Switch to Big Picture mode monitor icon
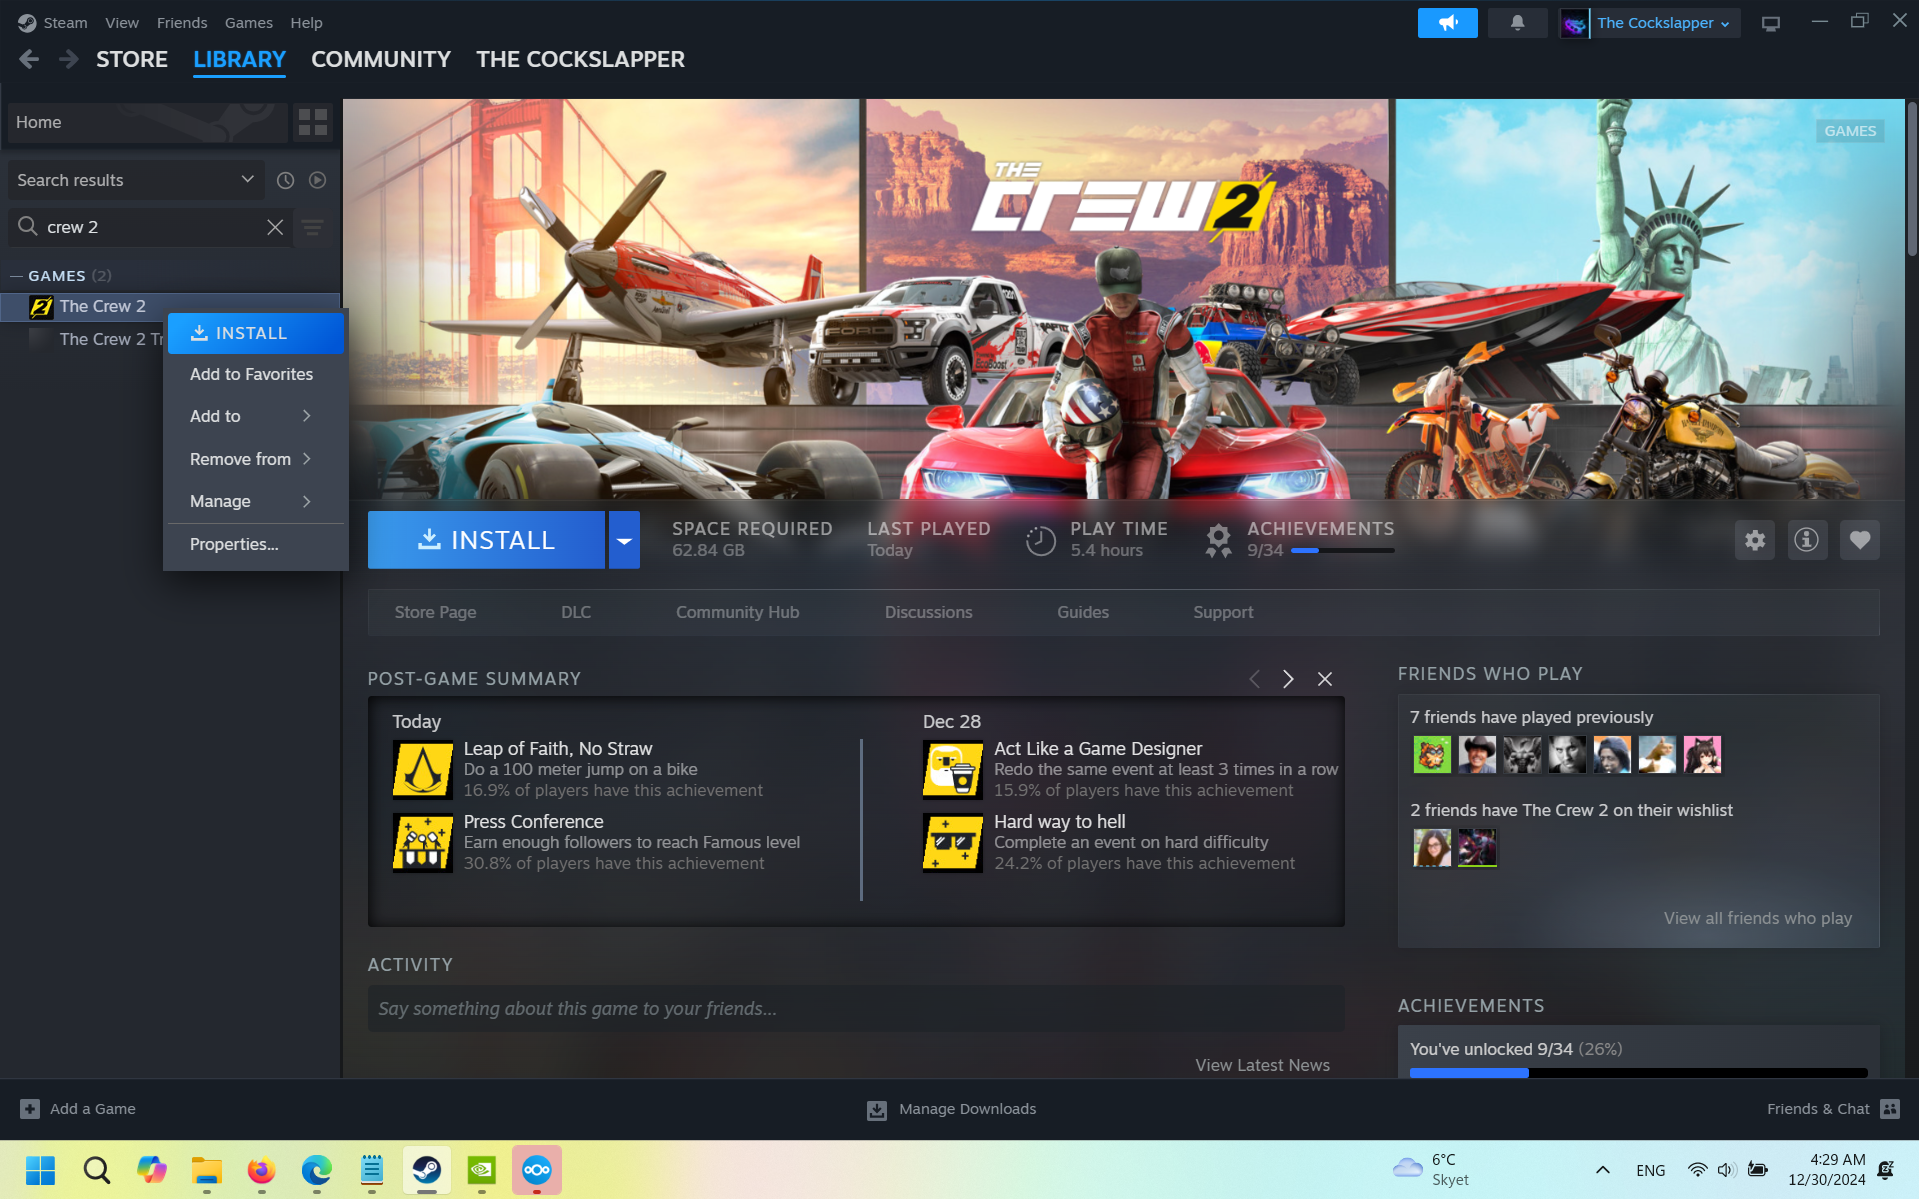 (1771, 23)
